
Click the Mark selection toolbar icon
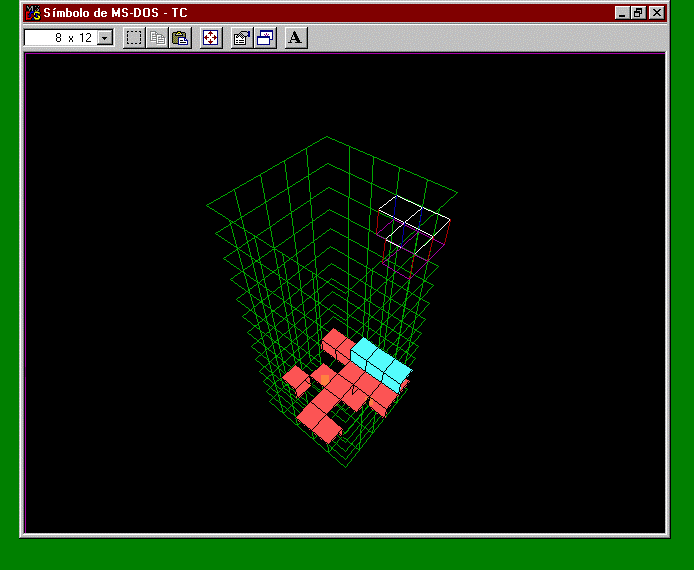pos(134,38)
